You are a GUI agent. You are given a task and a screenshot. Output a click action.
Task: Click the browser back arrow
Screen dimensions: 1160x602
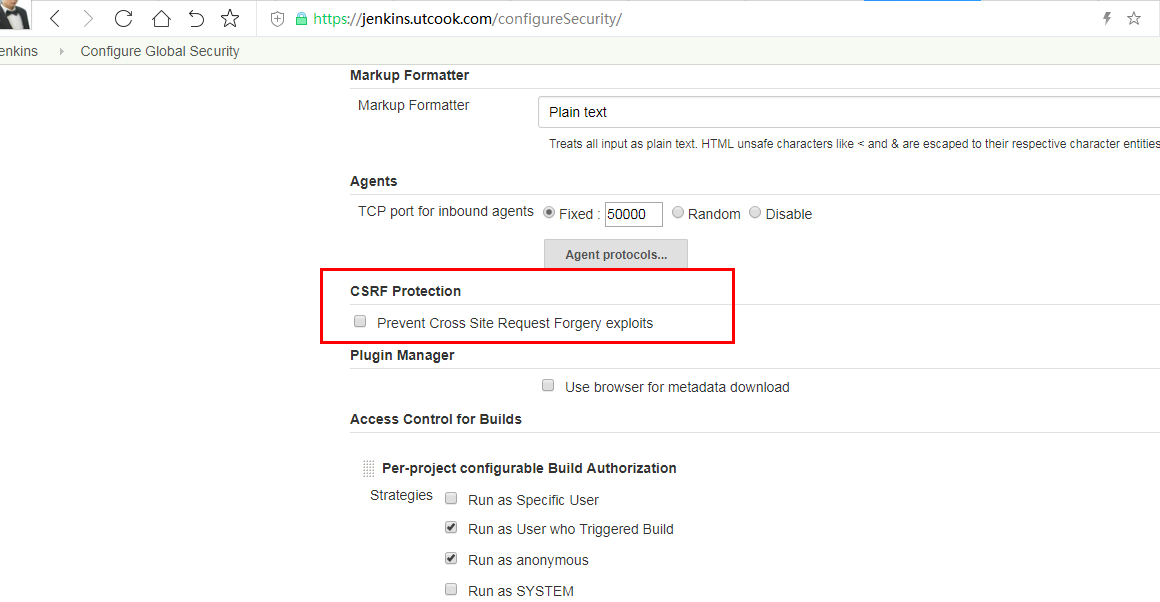point(55,18)
